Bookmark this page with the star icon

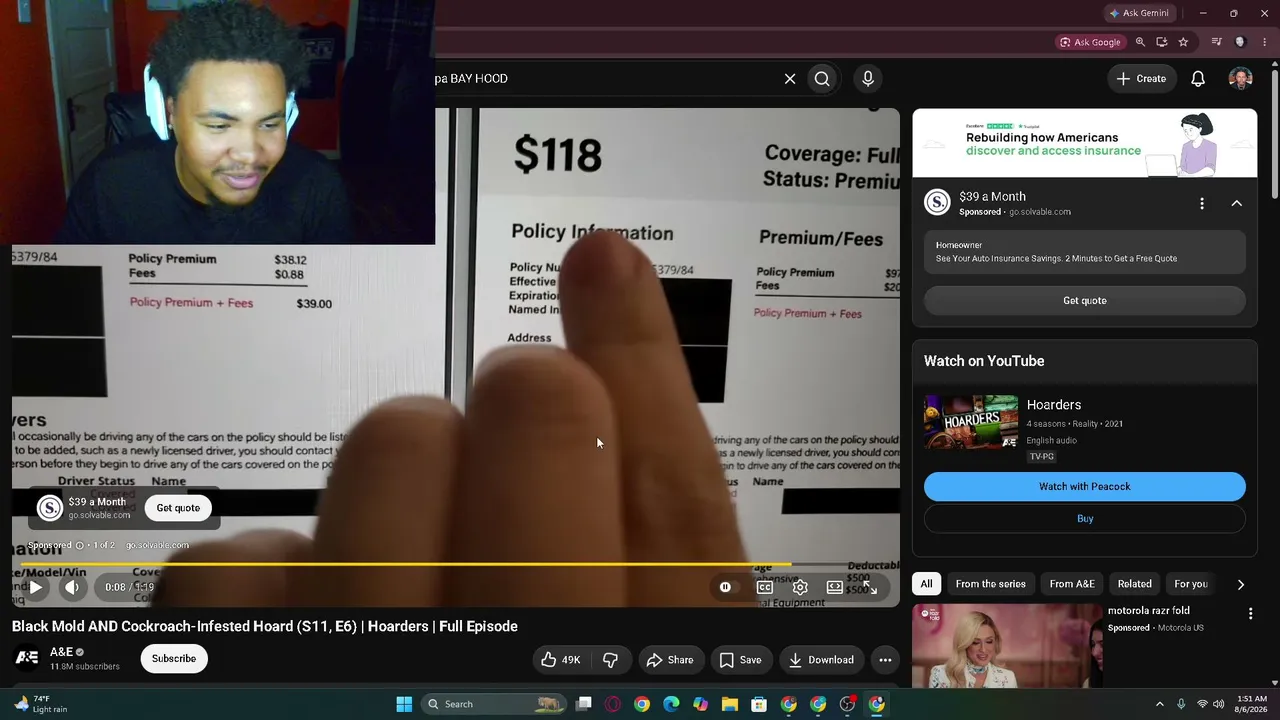tap(1184, 42)
